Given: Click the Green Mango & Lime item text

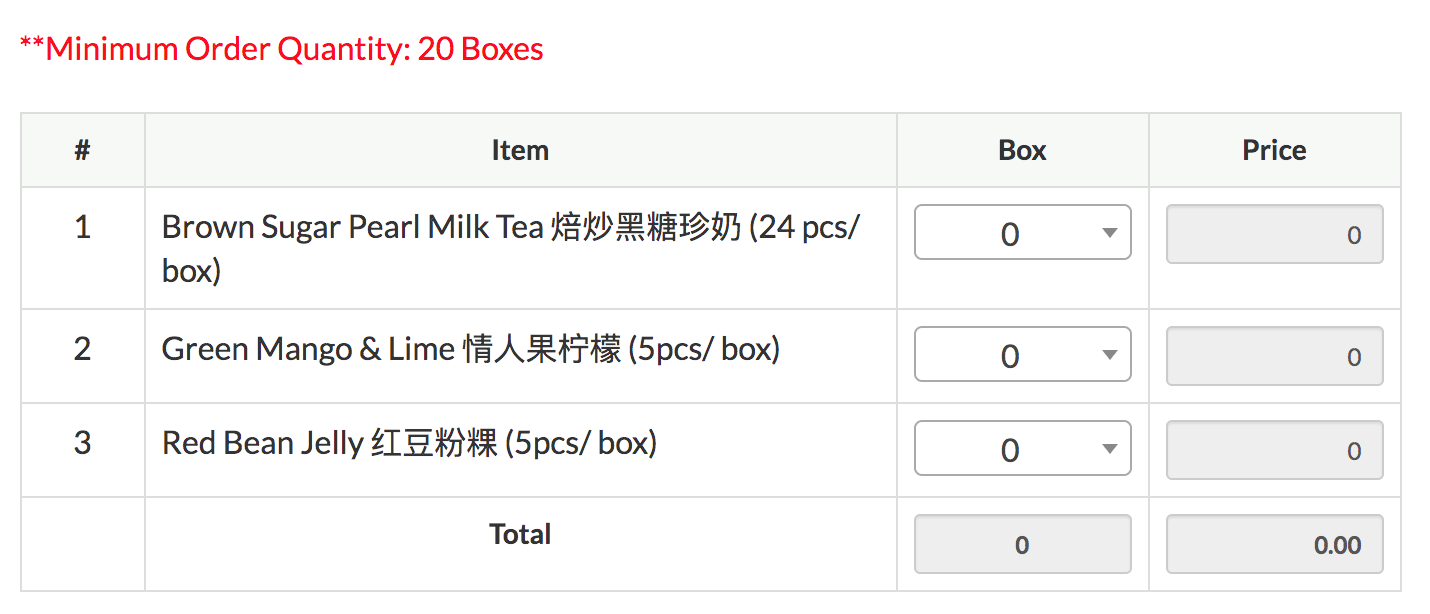Looking at the screenshot, I should [470, 349].
